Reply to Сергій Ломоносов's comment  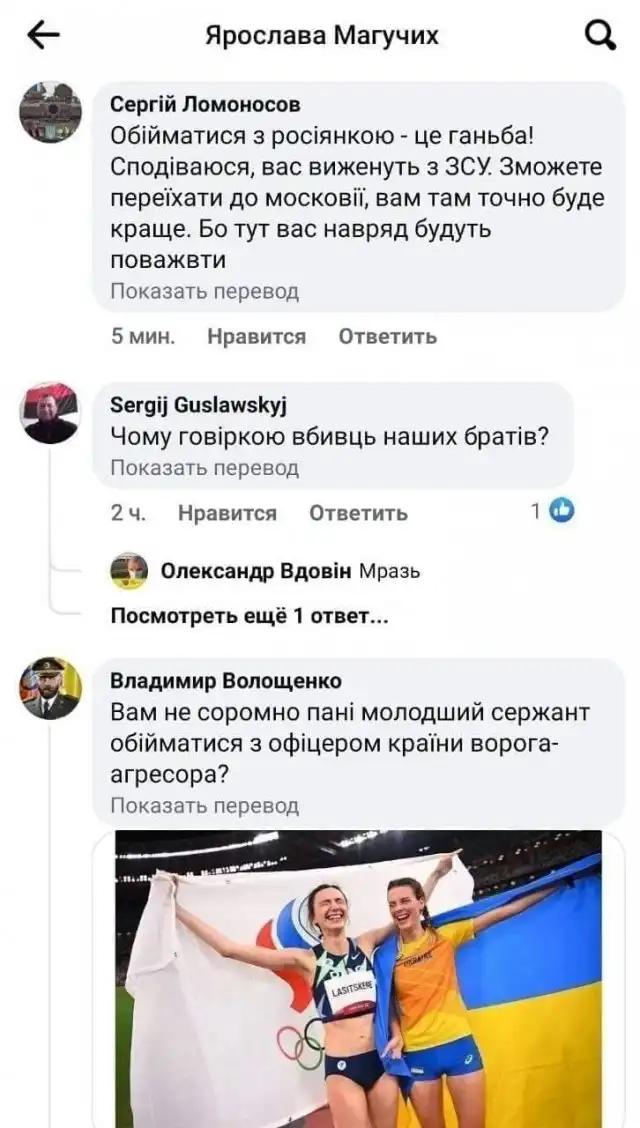[x=387, y=337]
